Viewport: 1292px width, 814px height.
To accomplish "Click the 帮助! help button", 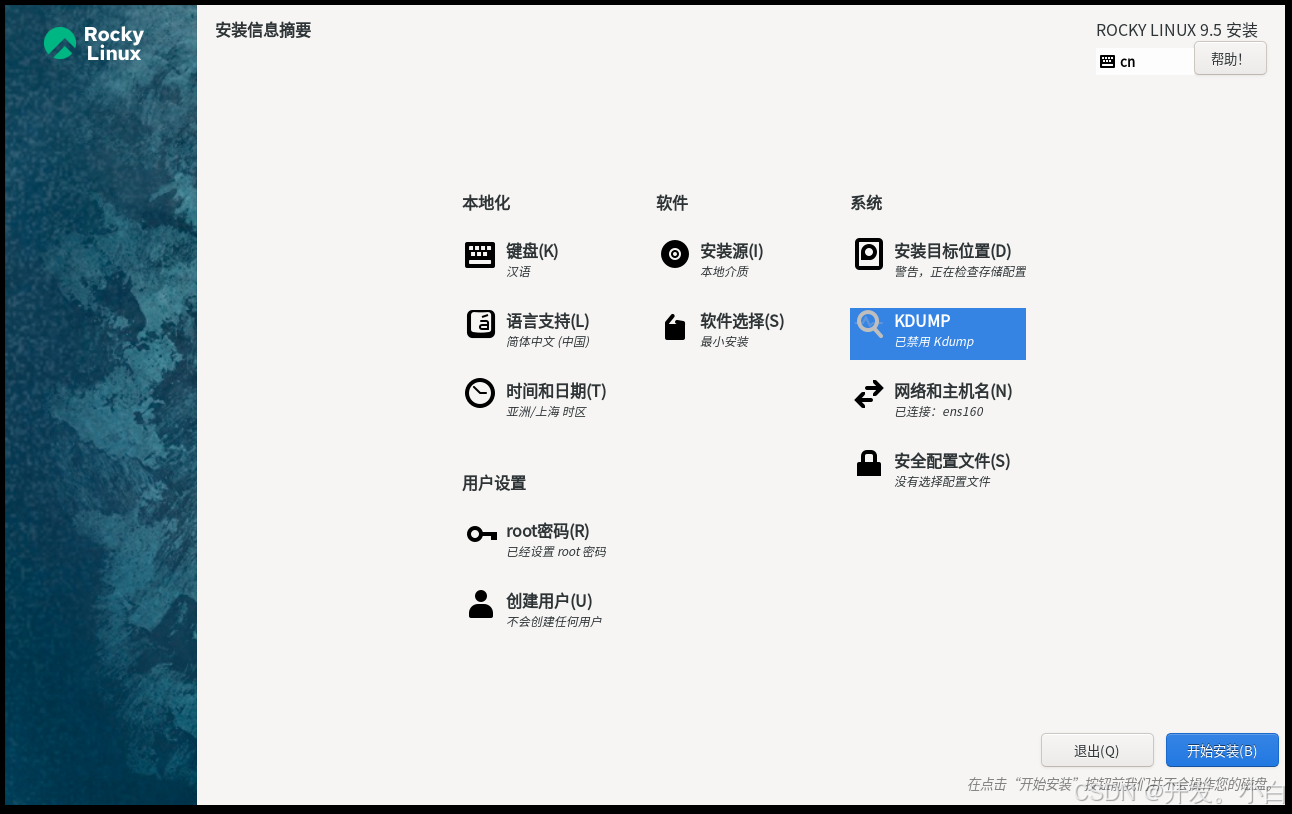I will pyautogui.click(x=1230, y=58).
